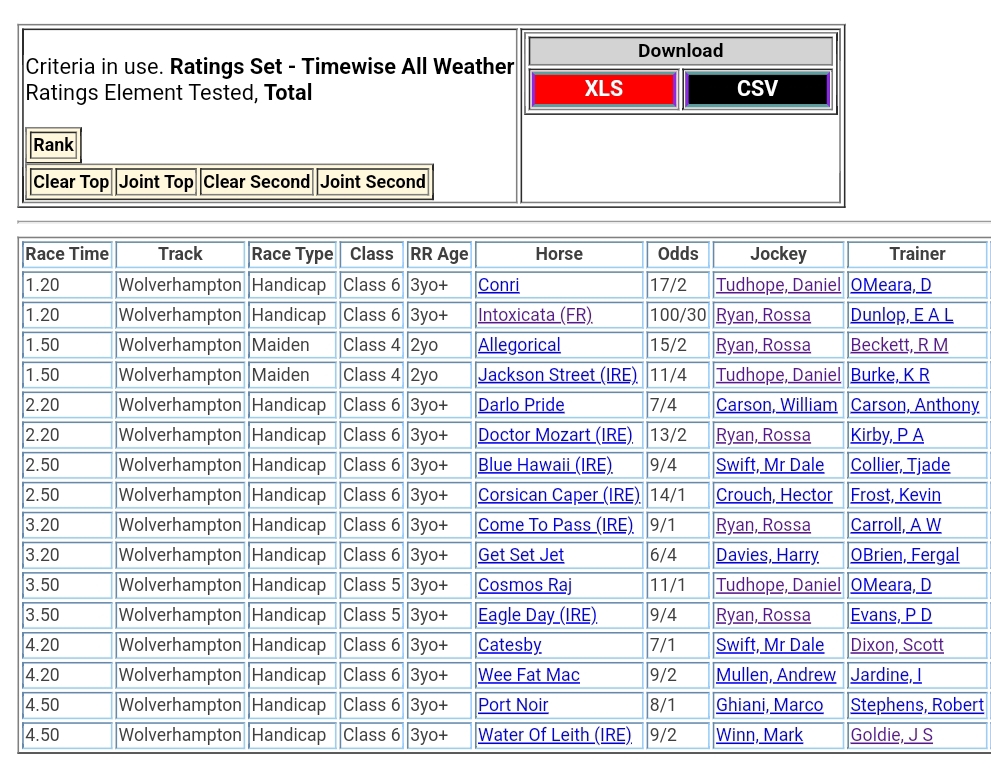This screenshot has width=991, height=773.
Task: Open the horse Conri link
Action: pos(498,285)
